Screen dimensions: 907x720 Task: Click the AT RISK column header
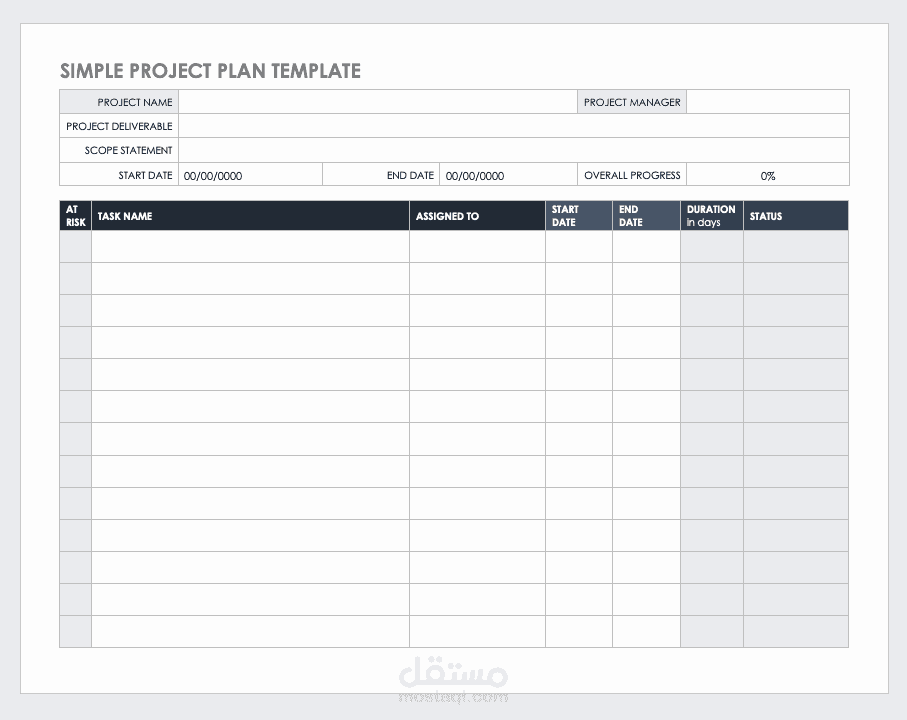pyautogui.click(x=74, y=215)
